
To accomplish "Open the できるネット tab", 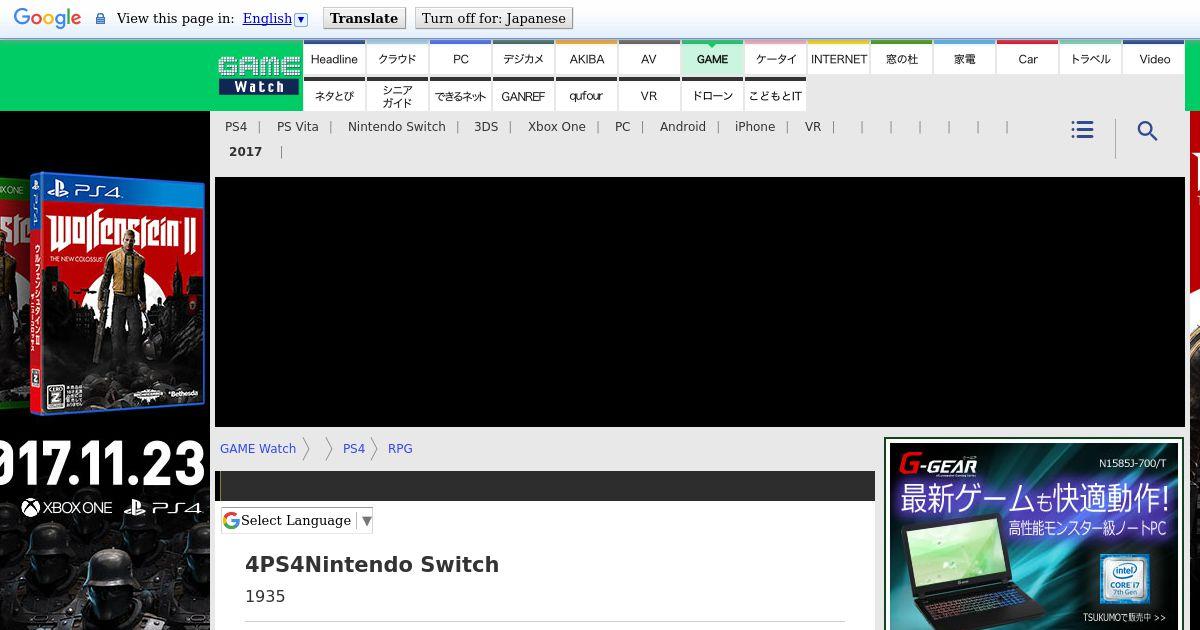I will pos(461,96).
